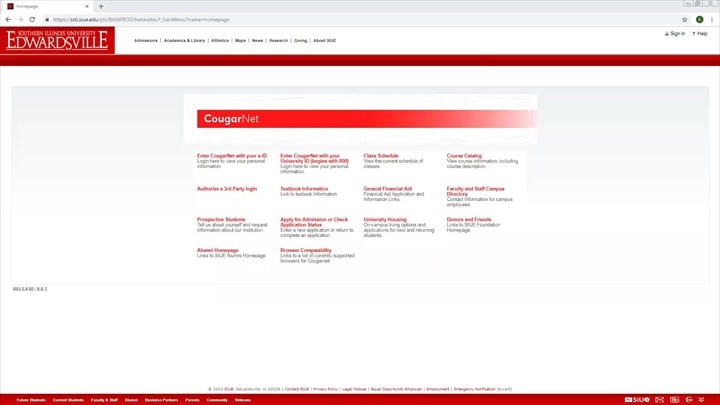This screenshot has width=720, height=405.
Task: Open the Course Catalog link
Action: (x=464, y=156)
